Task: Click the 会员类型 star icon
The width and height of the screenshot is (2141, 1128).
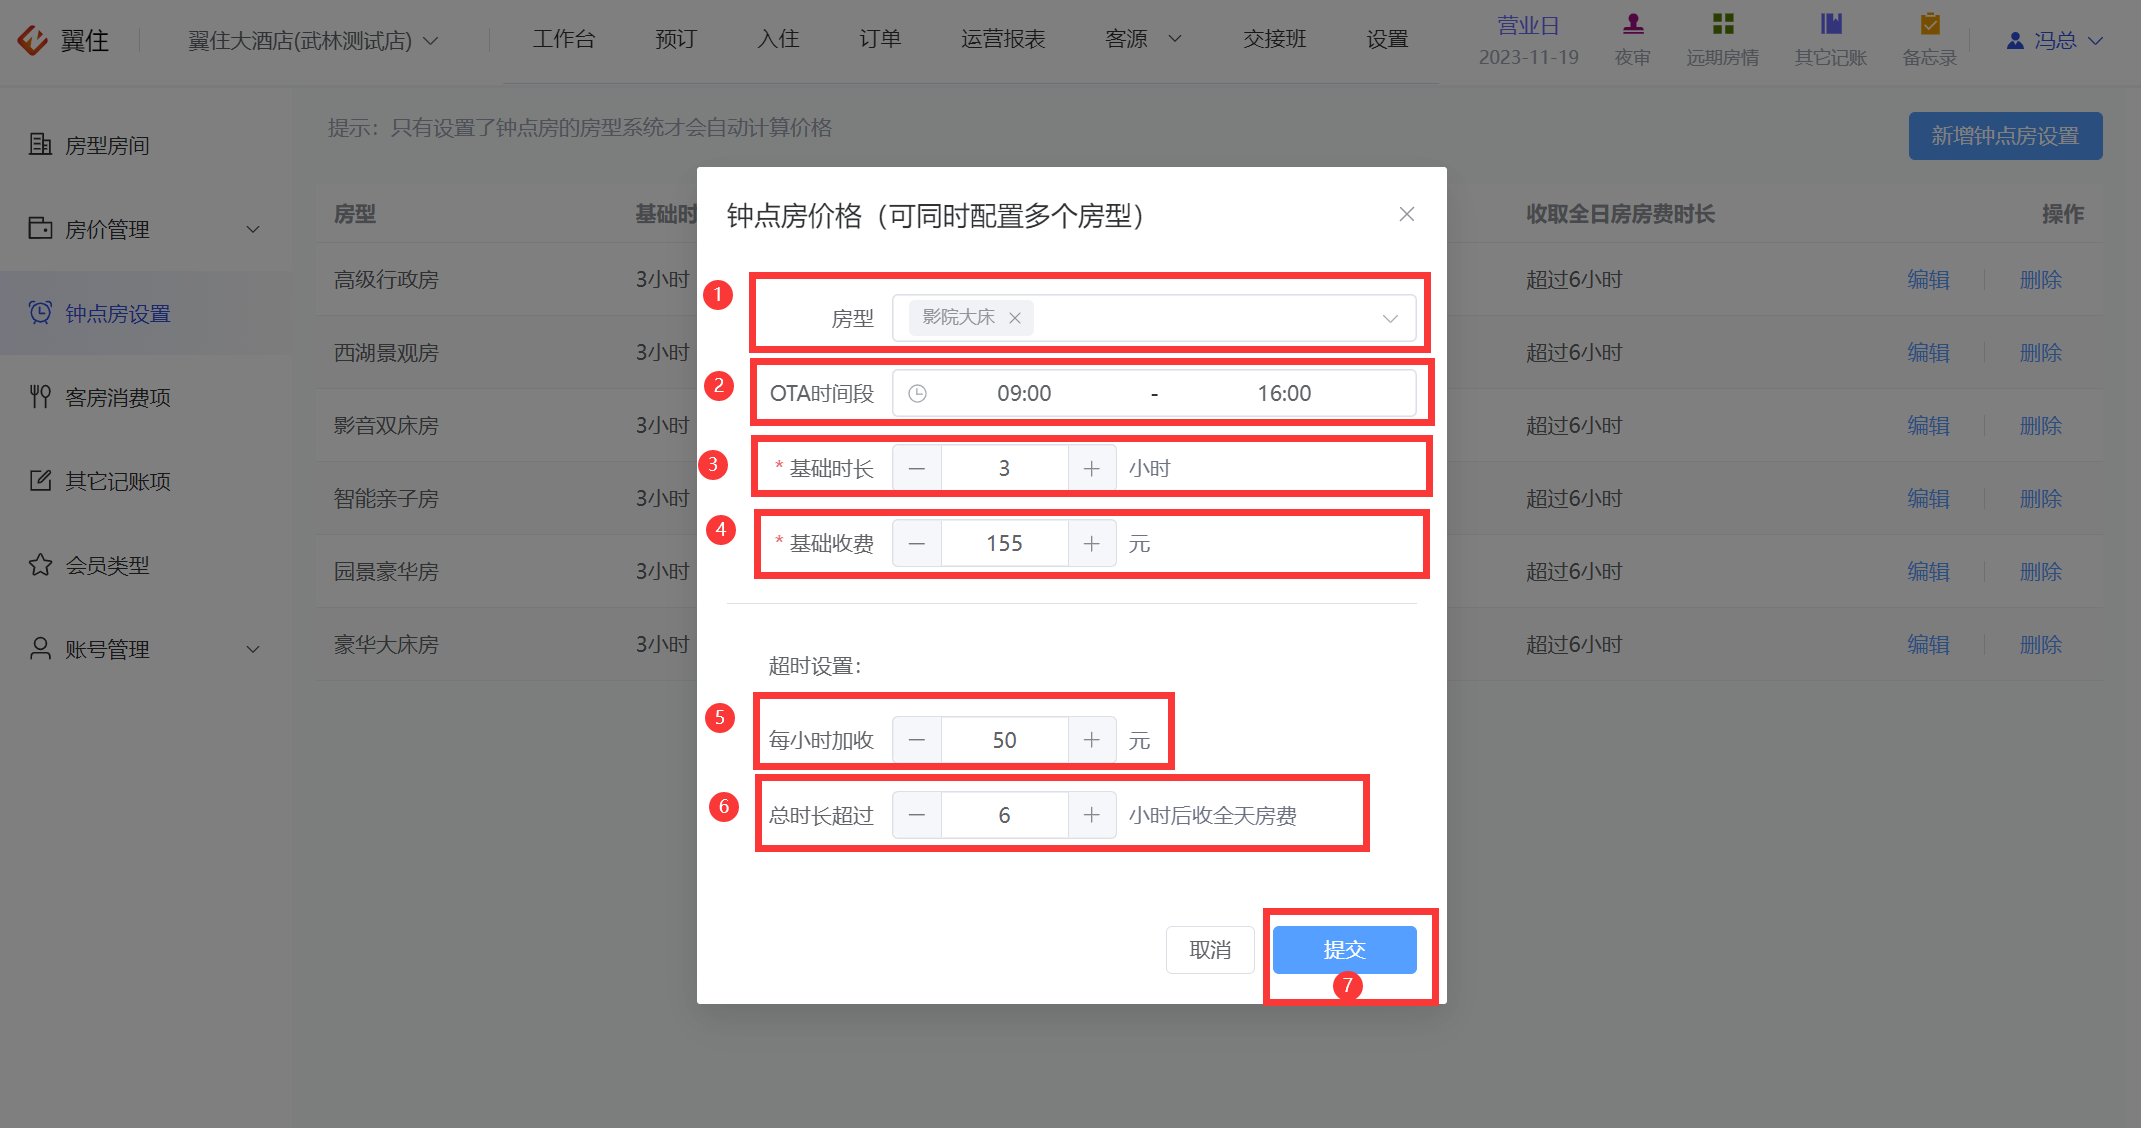Action: (40, 564)
